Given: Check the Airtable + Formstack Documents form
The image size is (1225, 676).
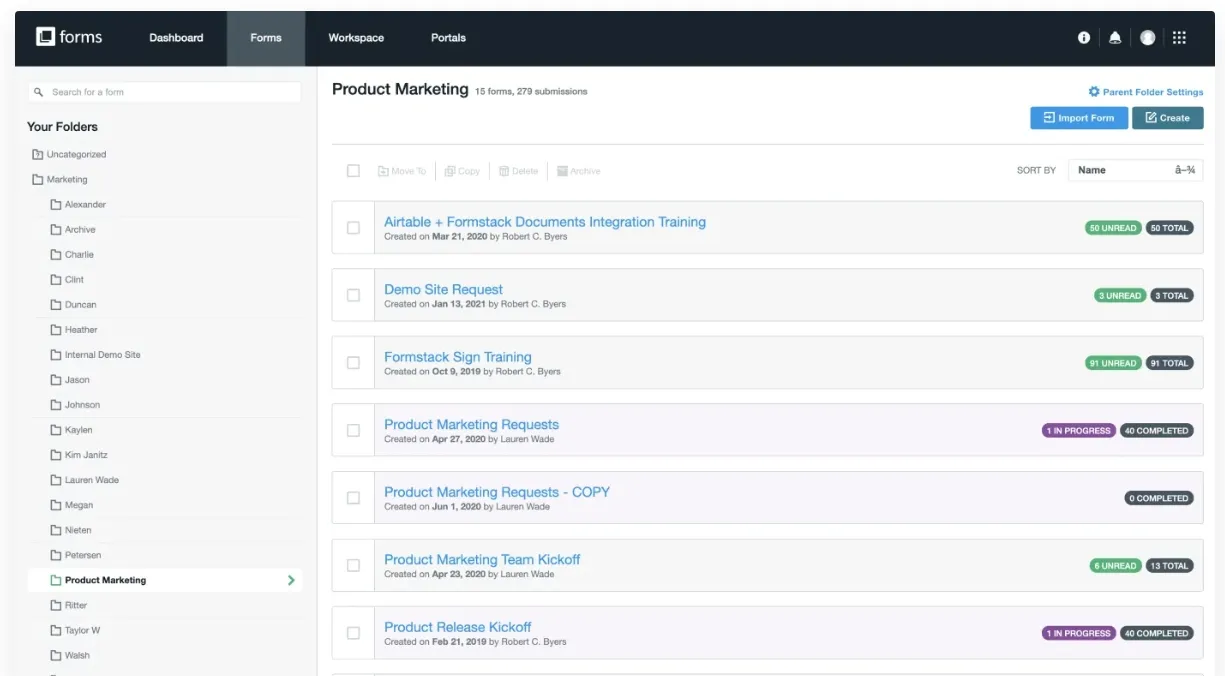Looking at the screenshot, I should pos(353,228).
